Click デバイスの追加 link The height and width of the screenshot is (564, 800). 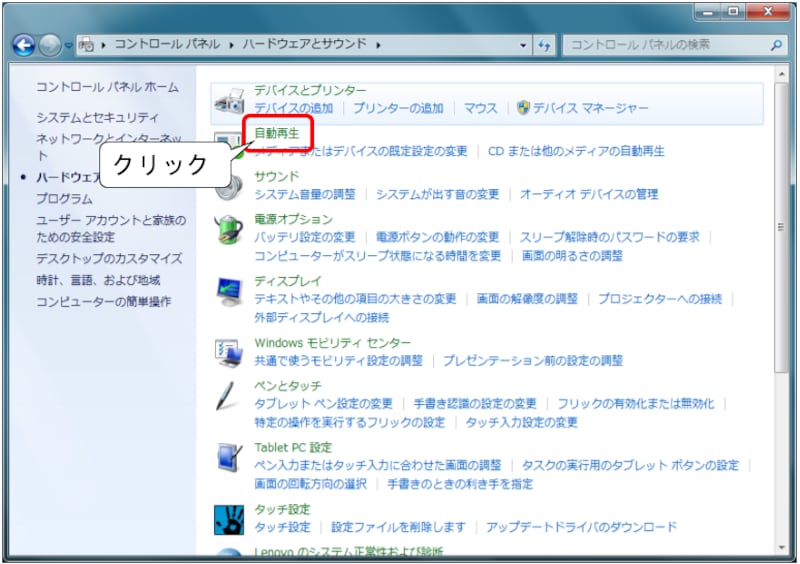[293, 108]
